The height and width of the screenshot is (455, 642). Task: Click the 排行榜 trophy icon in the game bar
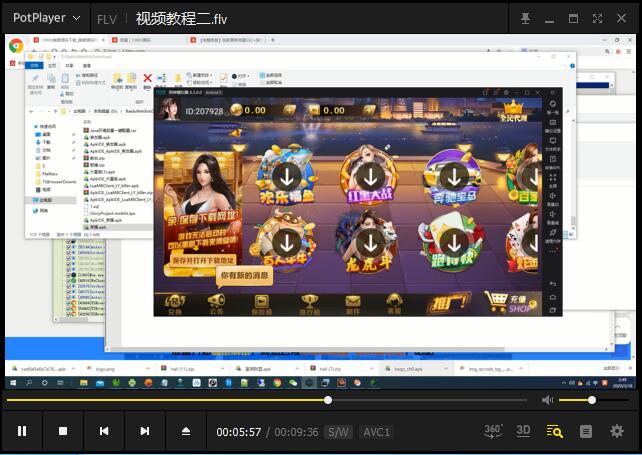[309, 305]
